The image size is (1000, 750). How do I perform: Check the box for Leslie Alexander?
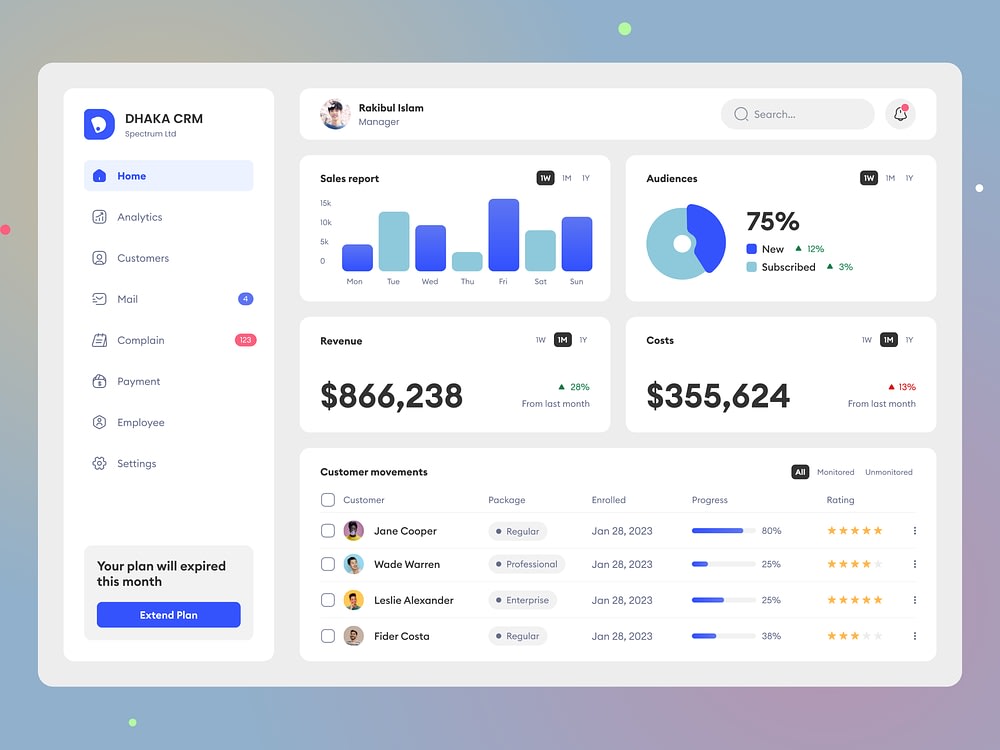click(x=328, y=599)
